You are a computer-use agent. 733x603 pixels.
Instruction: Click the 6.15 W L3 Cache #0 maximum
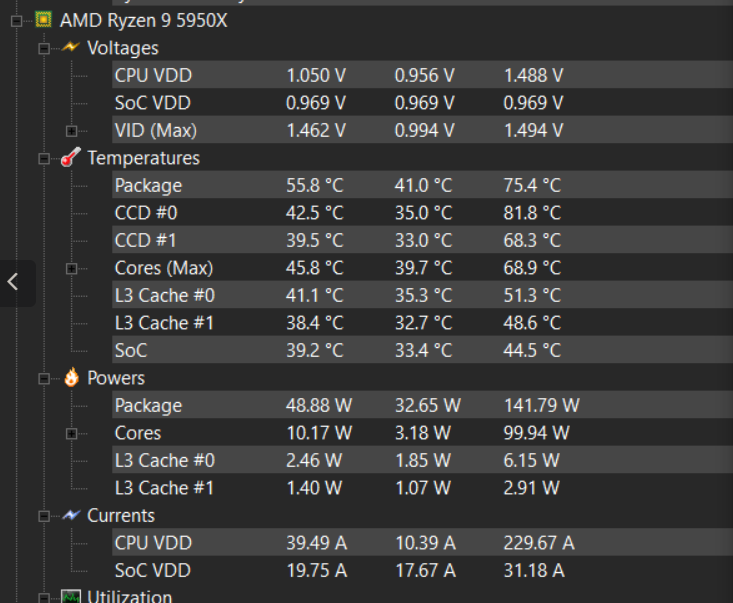click(531, 460)
